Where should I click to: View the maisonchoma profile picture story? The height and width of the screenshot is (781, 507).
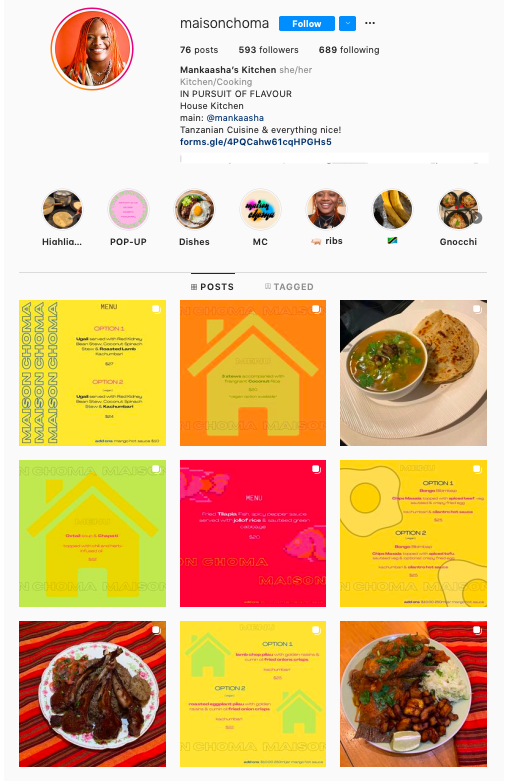(92, 49)
